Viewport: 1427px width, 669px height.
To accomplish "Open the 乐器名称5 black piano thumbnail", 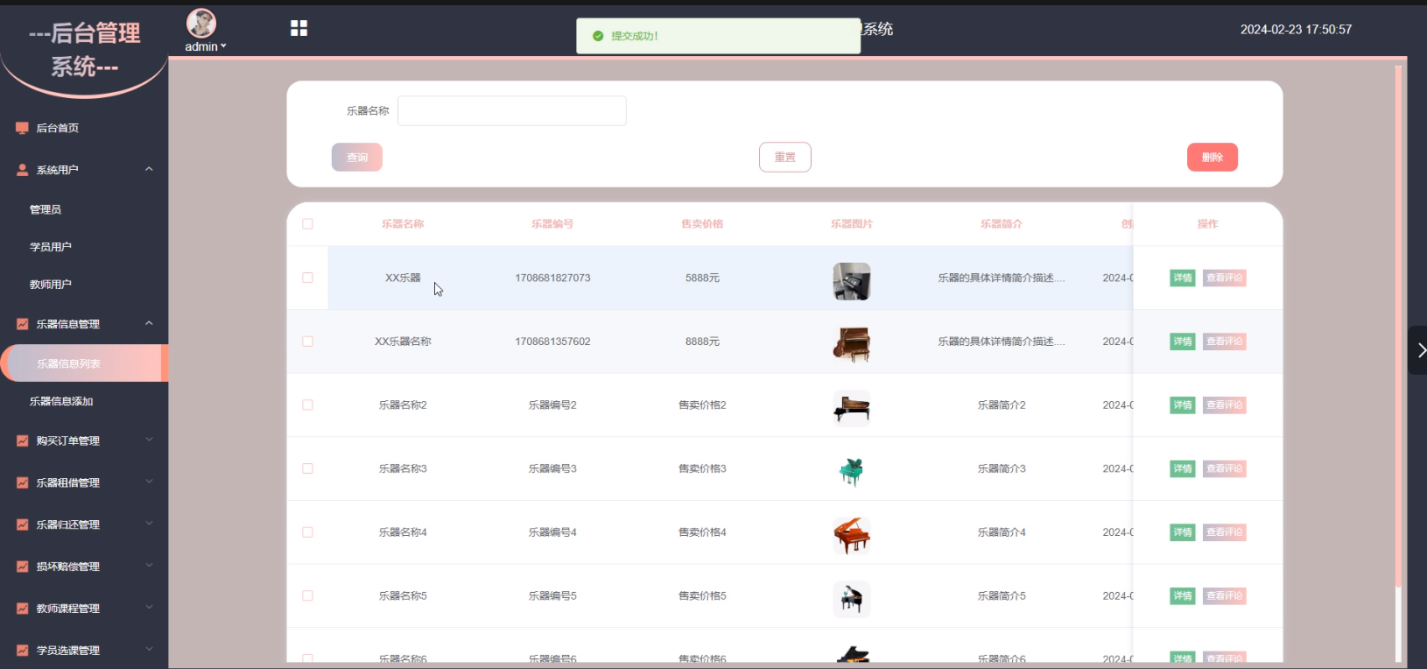I will click(x=851, y=599).
